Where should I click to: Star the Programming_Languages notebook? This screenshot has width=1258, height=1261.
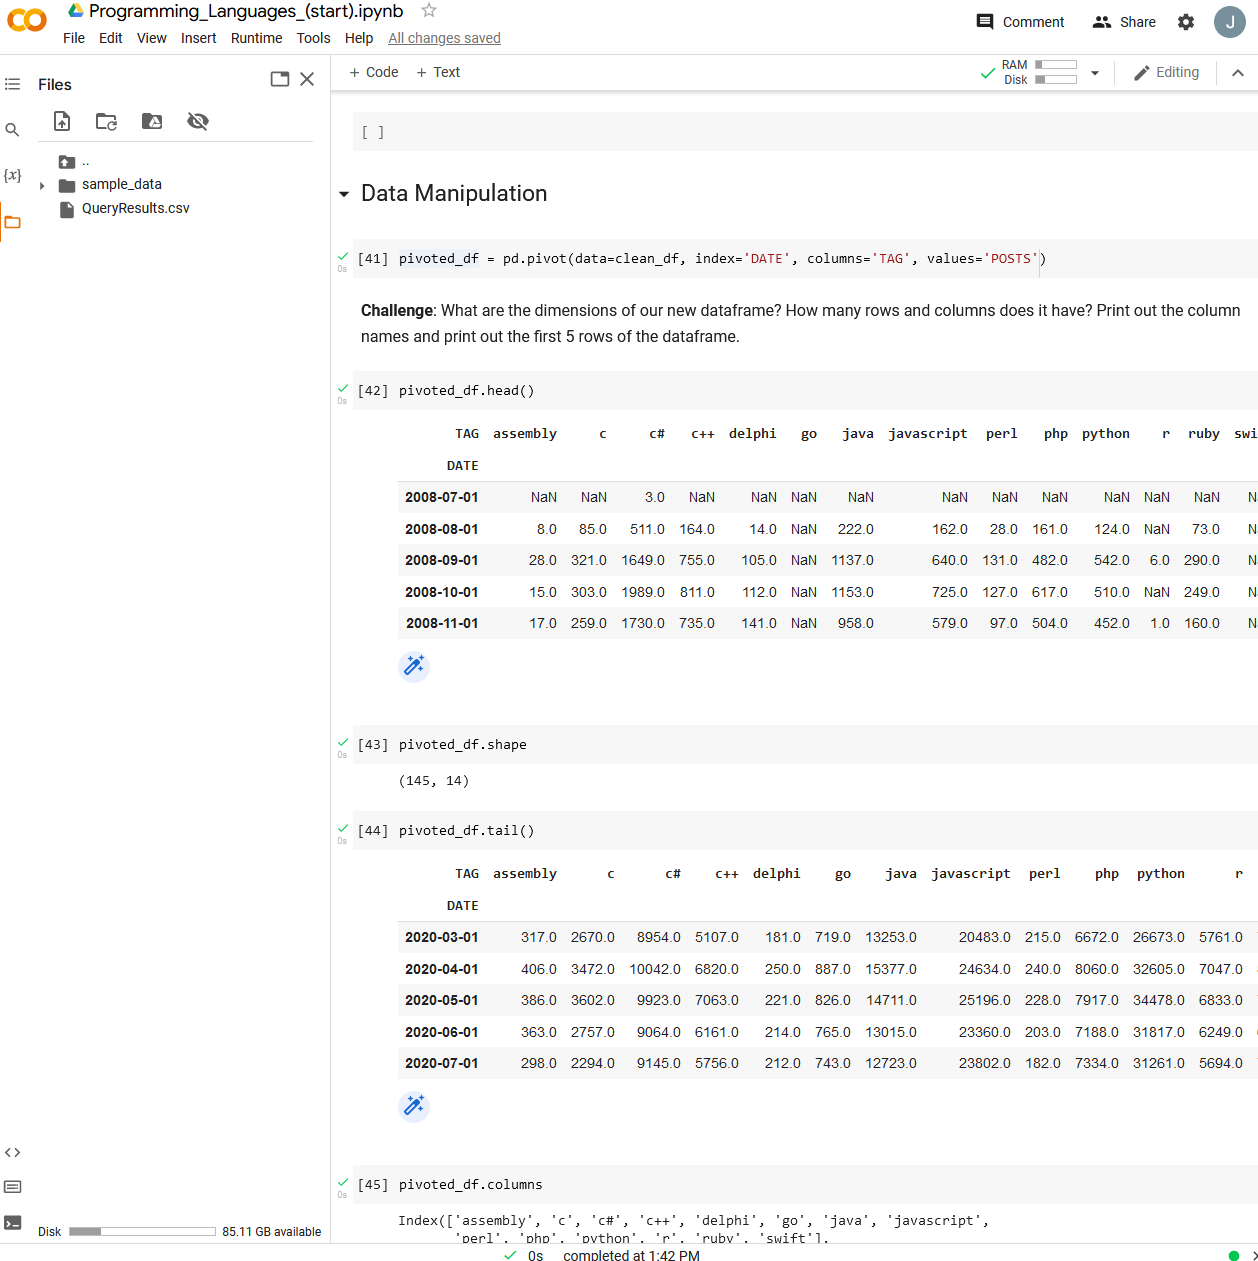[x=430, y=11]
